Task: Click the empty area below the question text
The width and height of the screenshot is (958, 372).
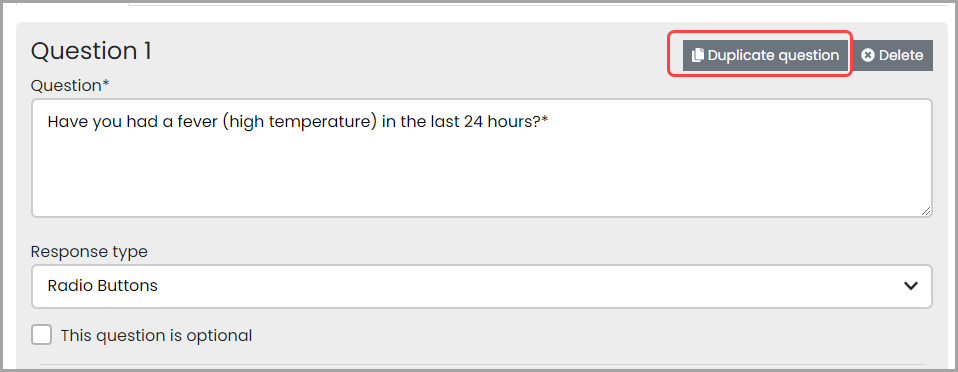Action: tap(481, 174)
